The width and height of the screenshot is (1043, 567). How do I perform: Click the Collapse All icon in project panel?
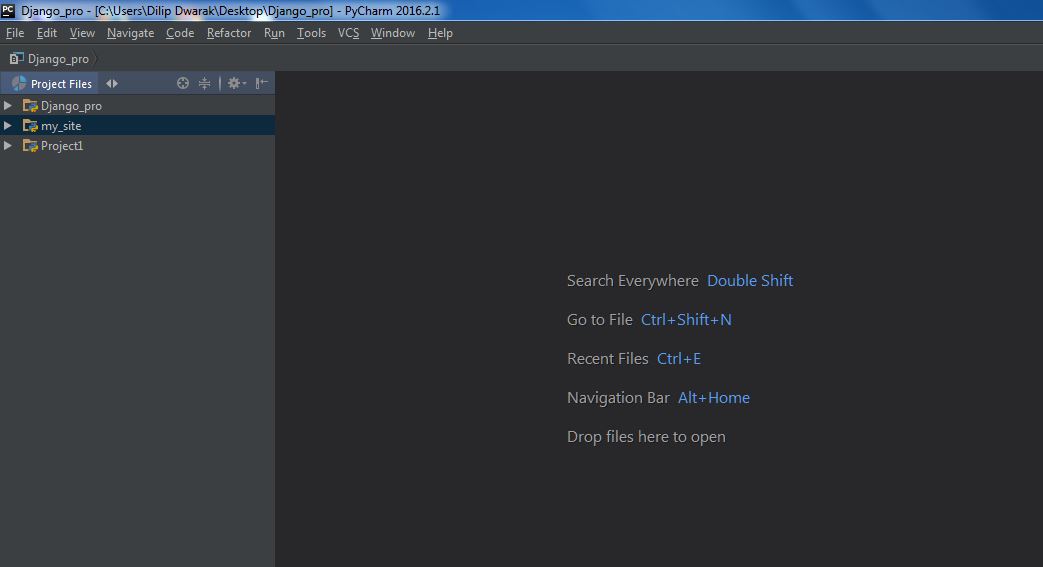pos(204,83)
